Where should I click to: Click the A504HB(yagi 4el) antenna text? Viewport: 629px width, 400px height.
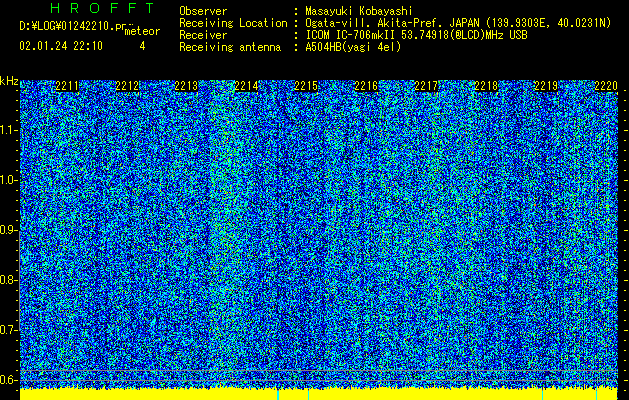click(353, 47)
